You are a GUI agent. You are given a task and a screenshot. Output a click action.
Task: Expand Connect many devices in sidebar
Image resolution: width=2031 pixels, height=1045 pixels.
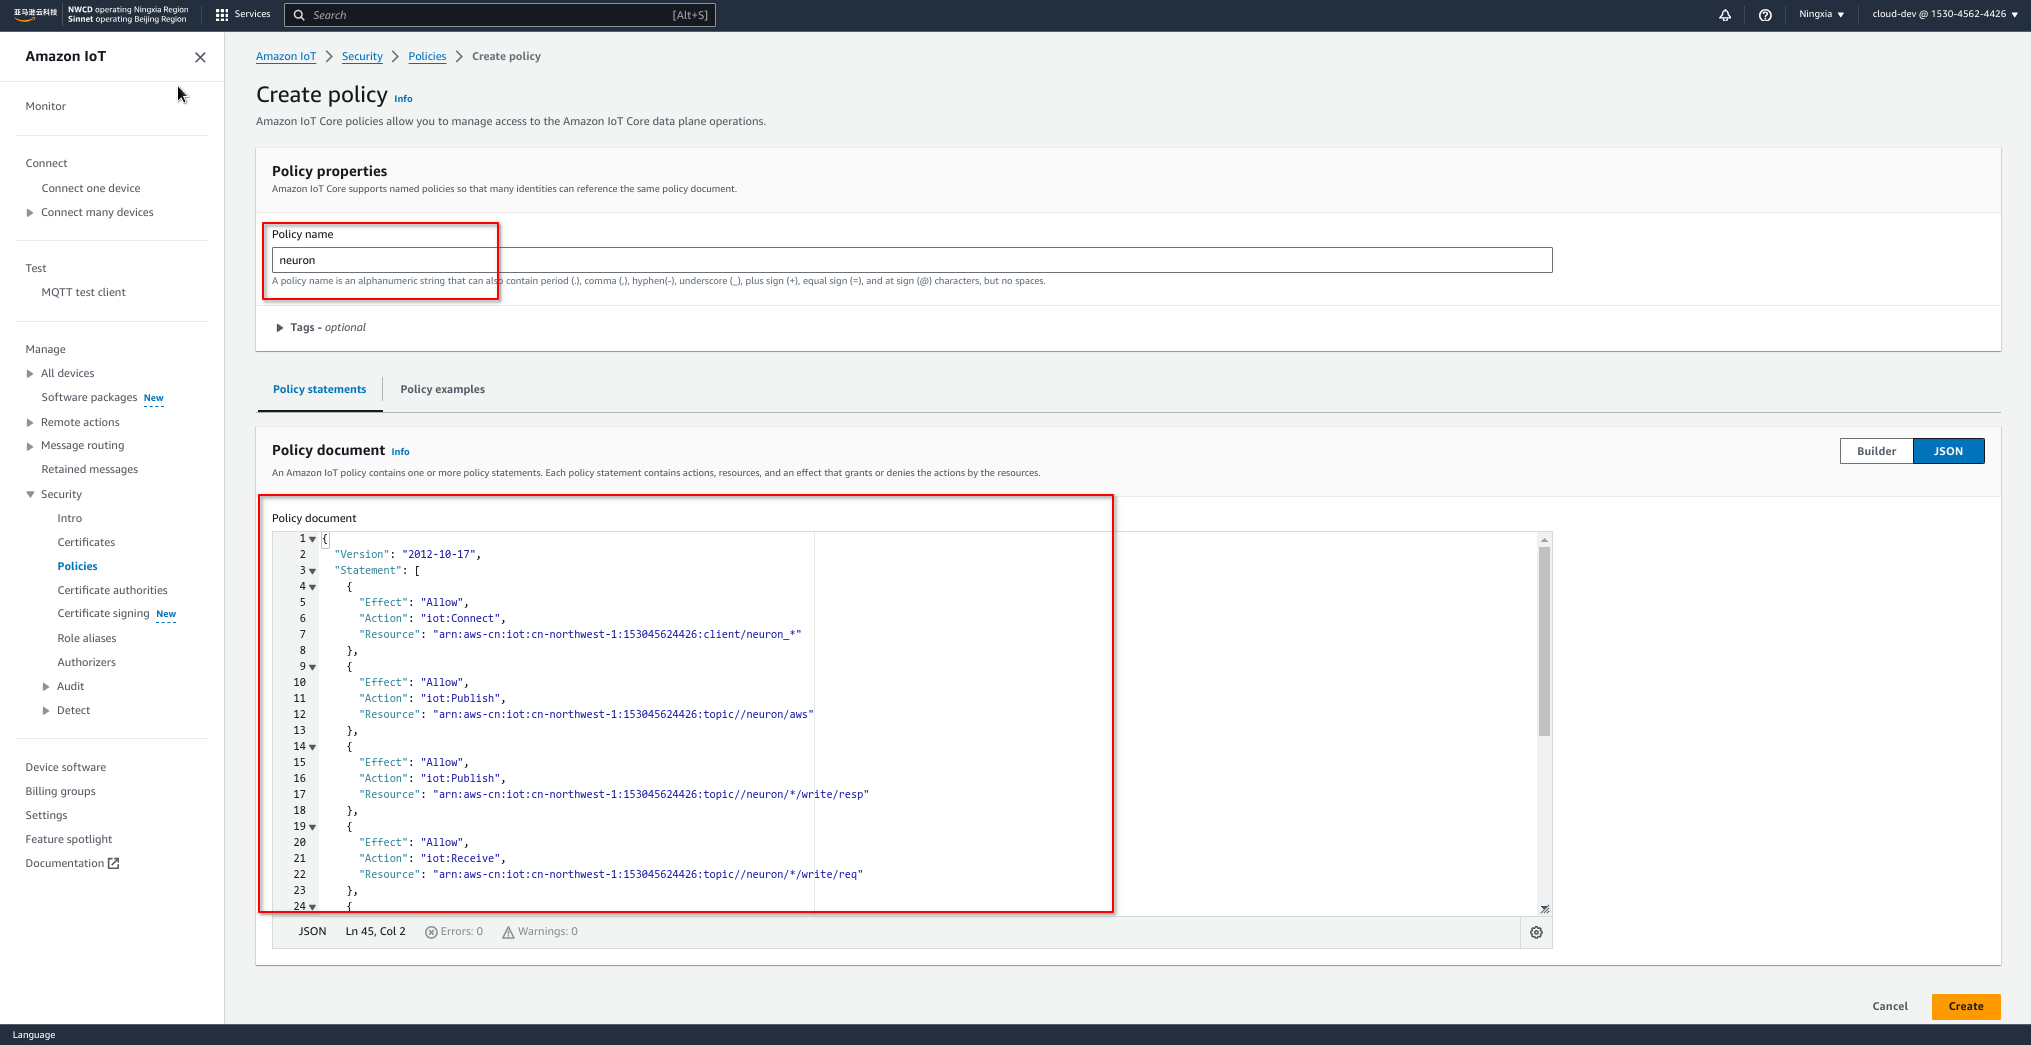point(30,212)
